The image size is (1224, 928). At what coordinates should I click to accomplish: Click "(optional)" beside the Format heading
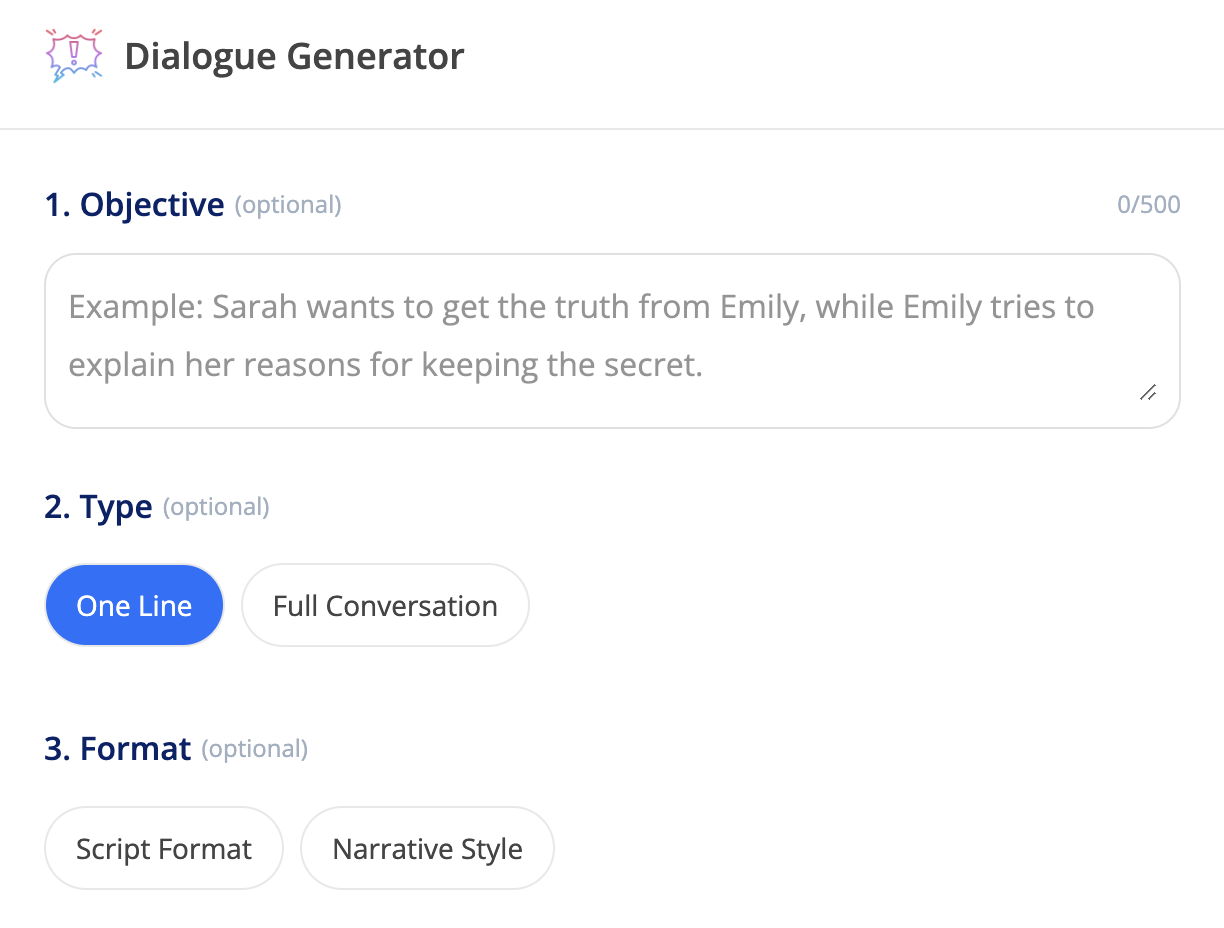[x=254, y=749]
